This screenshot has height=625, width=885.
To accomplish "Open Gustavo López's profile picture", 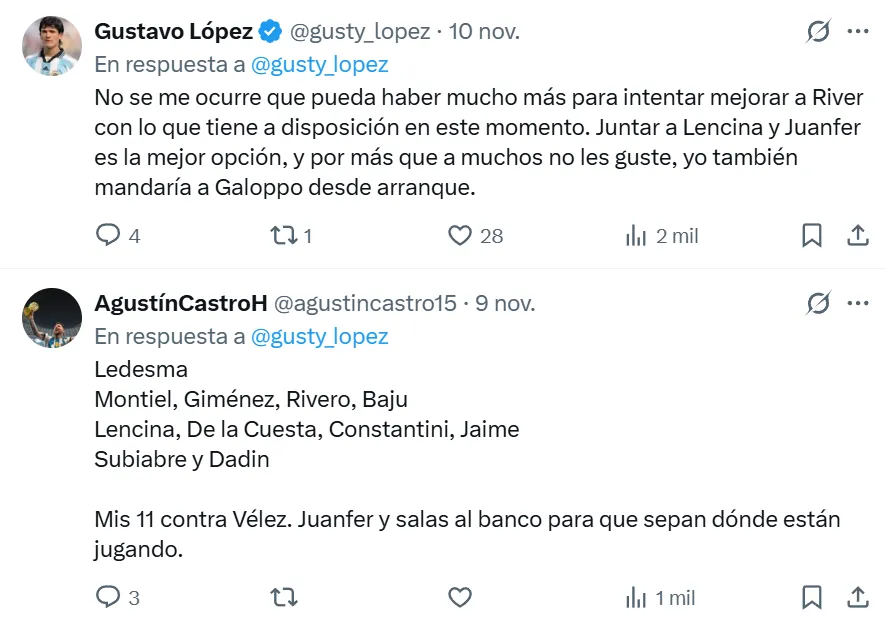I will 52,46.
